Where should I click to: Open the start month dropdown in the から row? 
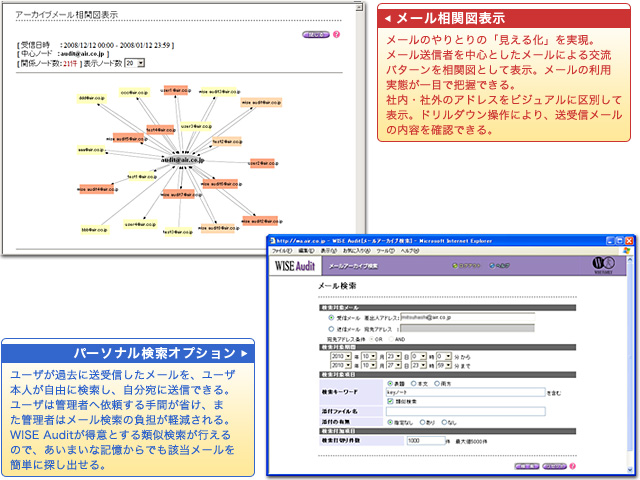(369, 356)
